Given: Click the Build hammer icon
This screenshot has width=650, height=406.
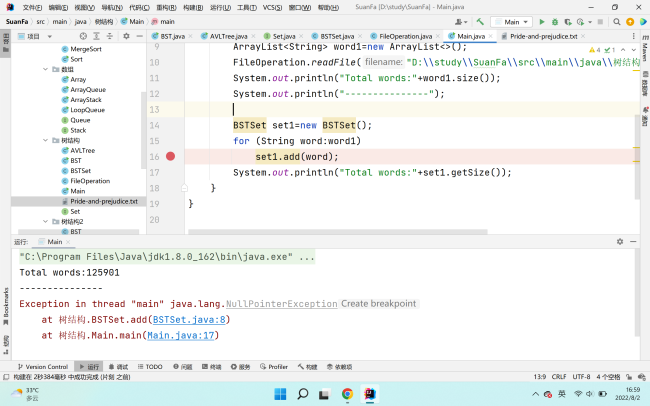Looking at the screenshot, I should [481, 21].
